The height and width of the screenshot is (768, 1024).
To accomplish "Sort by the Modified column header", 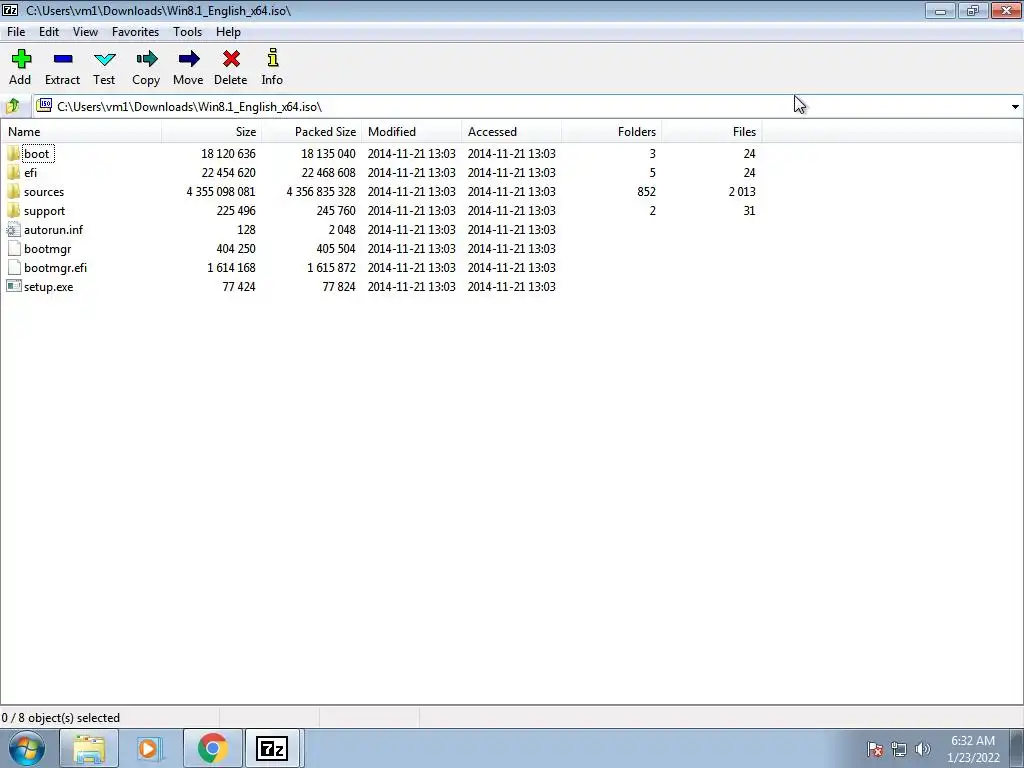I will (x=411, y=131).
